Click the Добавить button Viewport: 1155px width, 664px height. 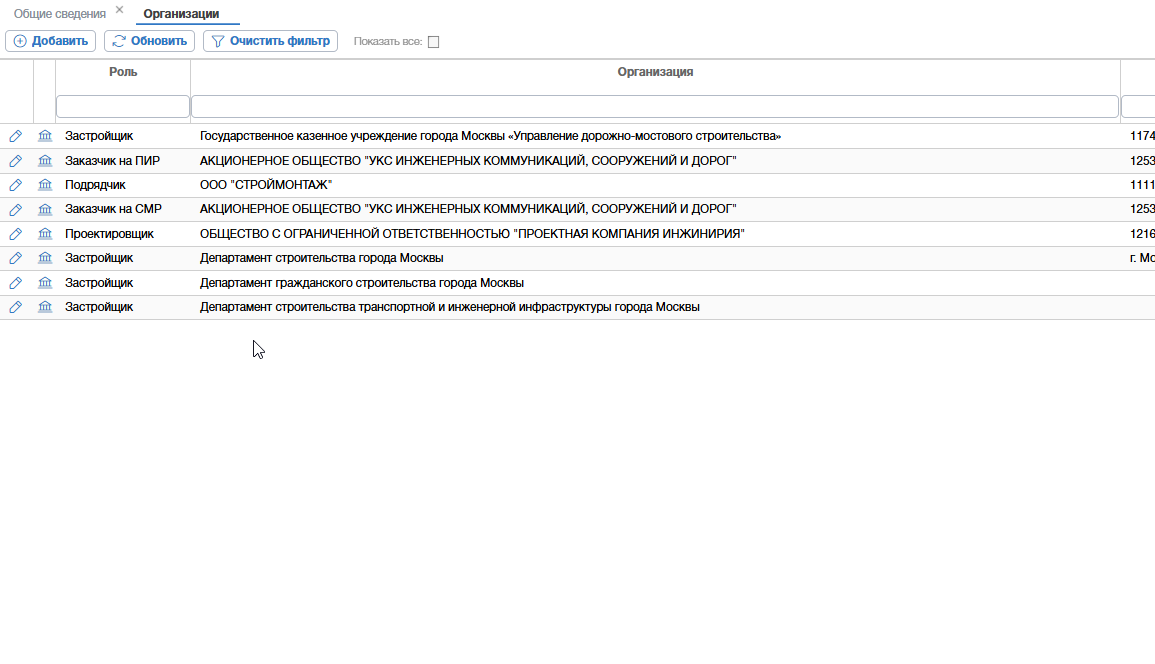[51, 41]
